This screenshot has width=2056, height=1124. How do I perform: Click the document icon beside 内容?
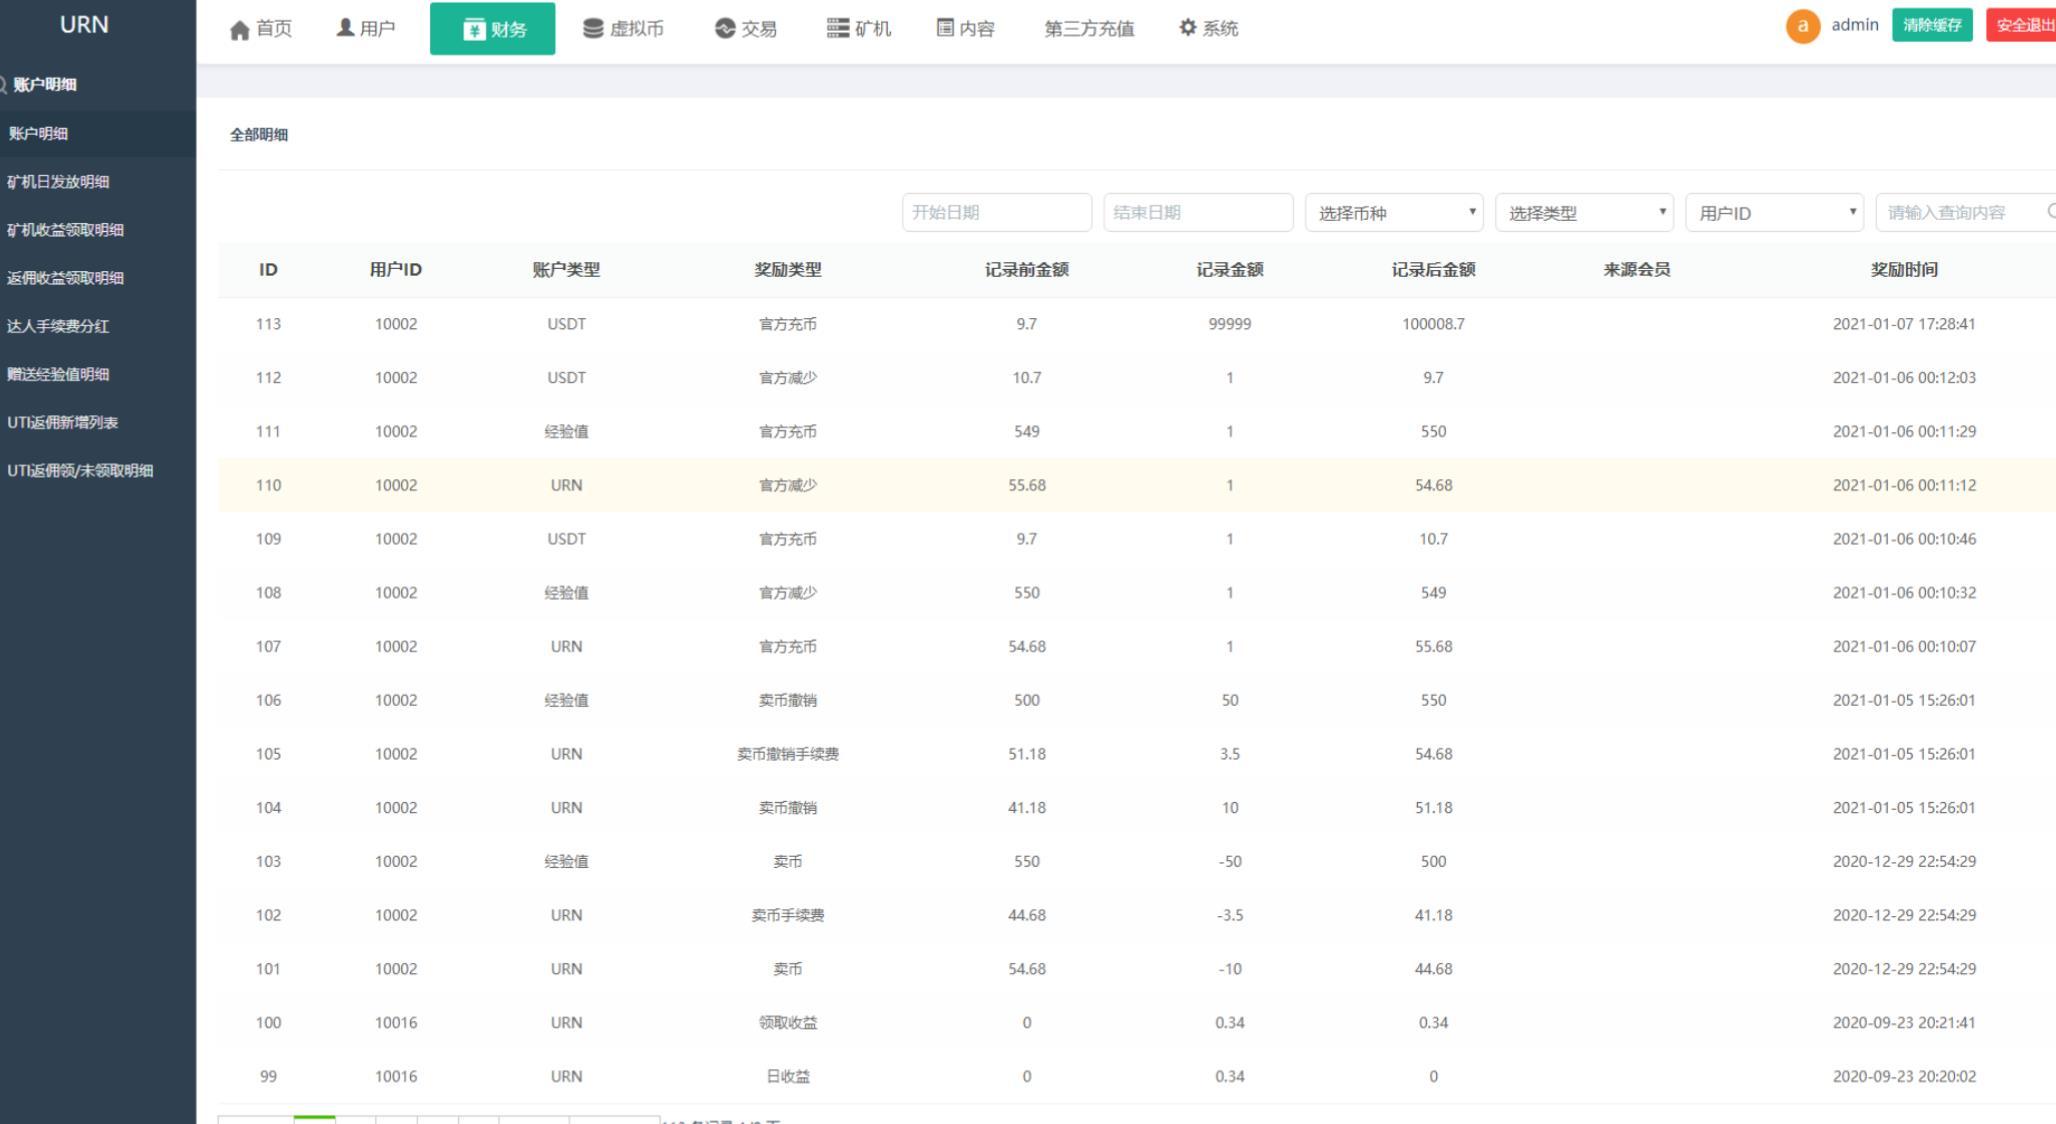coord(945,28)
